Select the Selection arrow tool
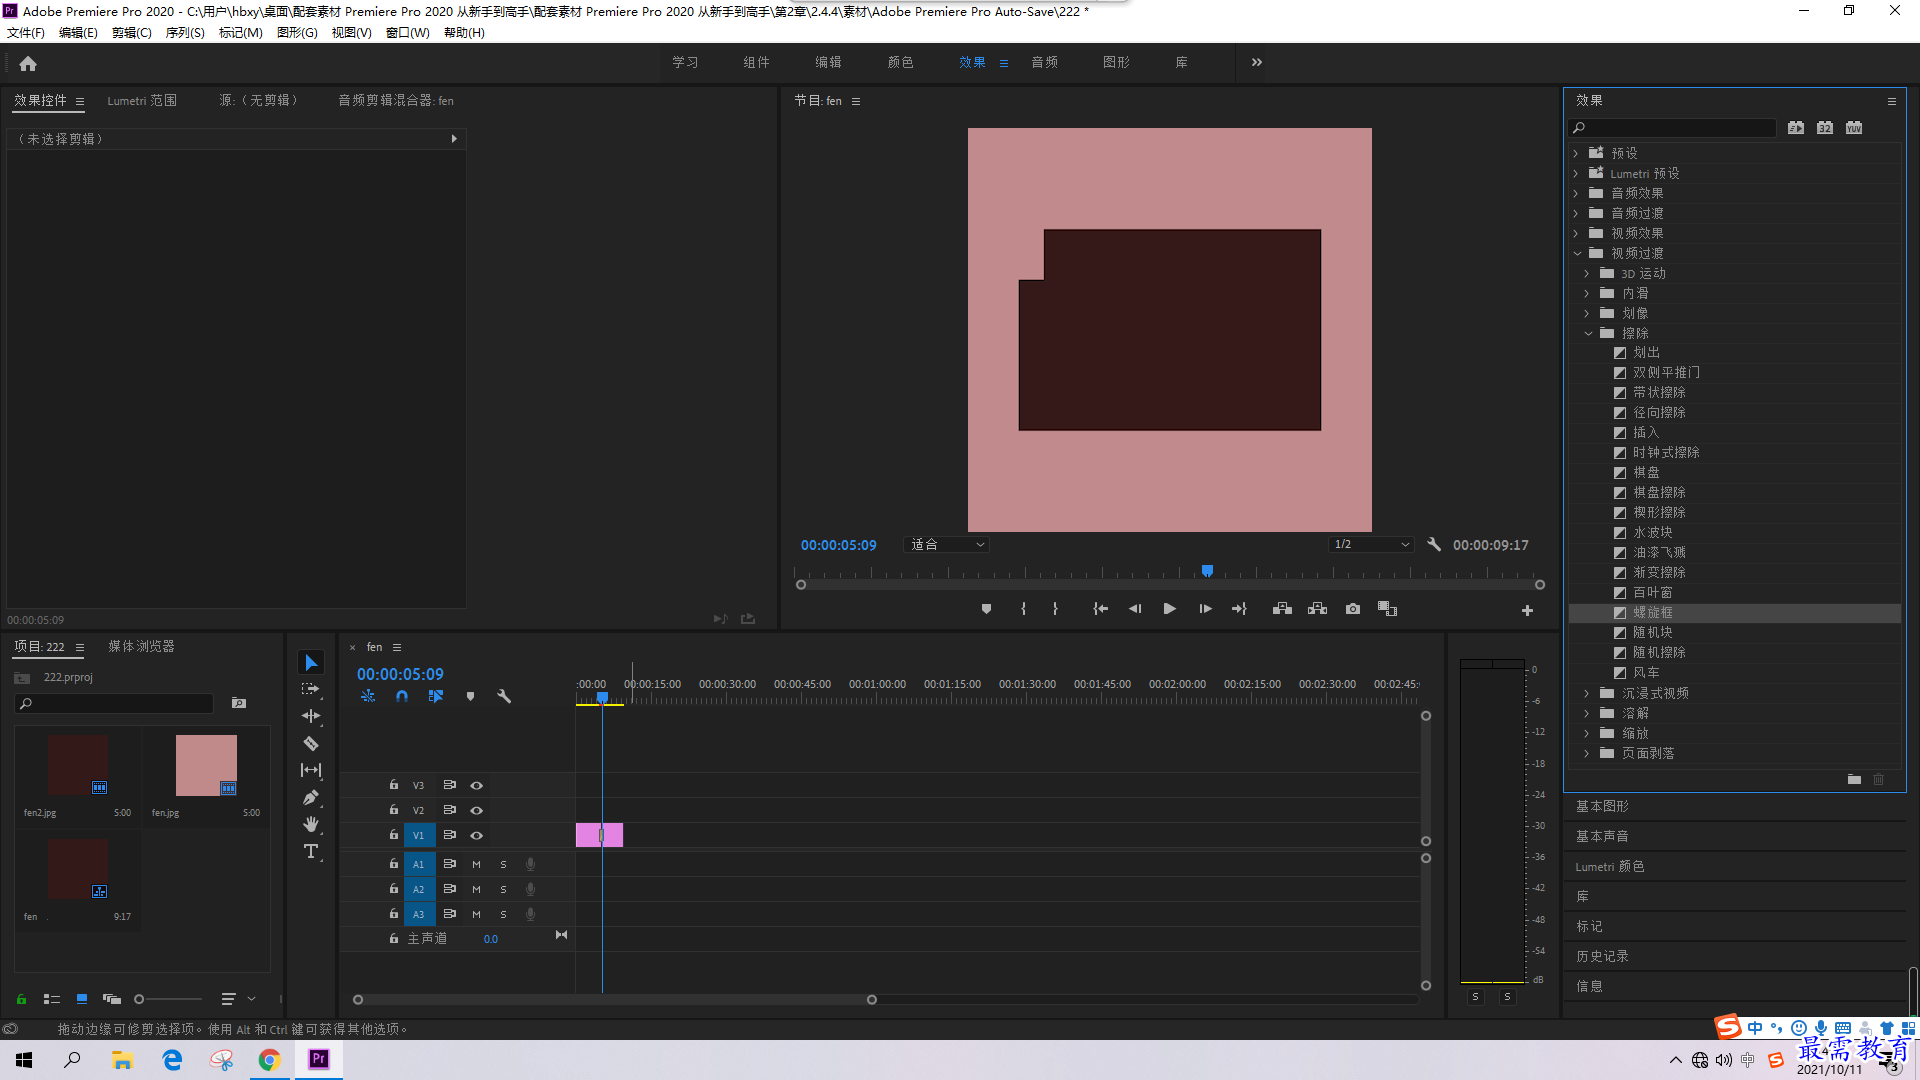 point(311,663)
